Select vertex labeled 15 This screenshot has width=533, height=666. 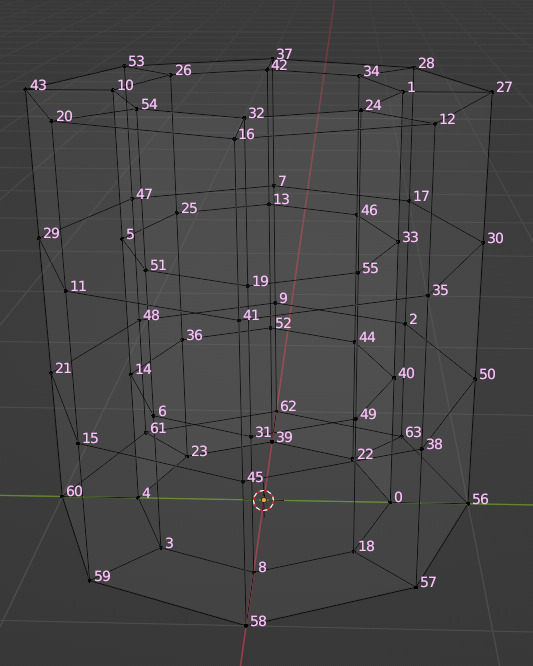tap(78, 443)
